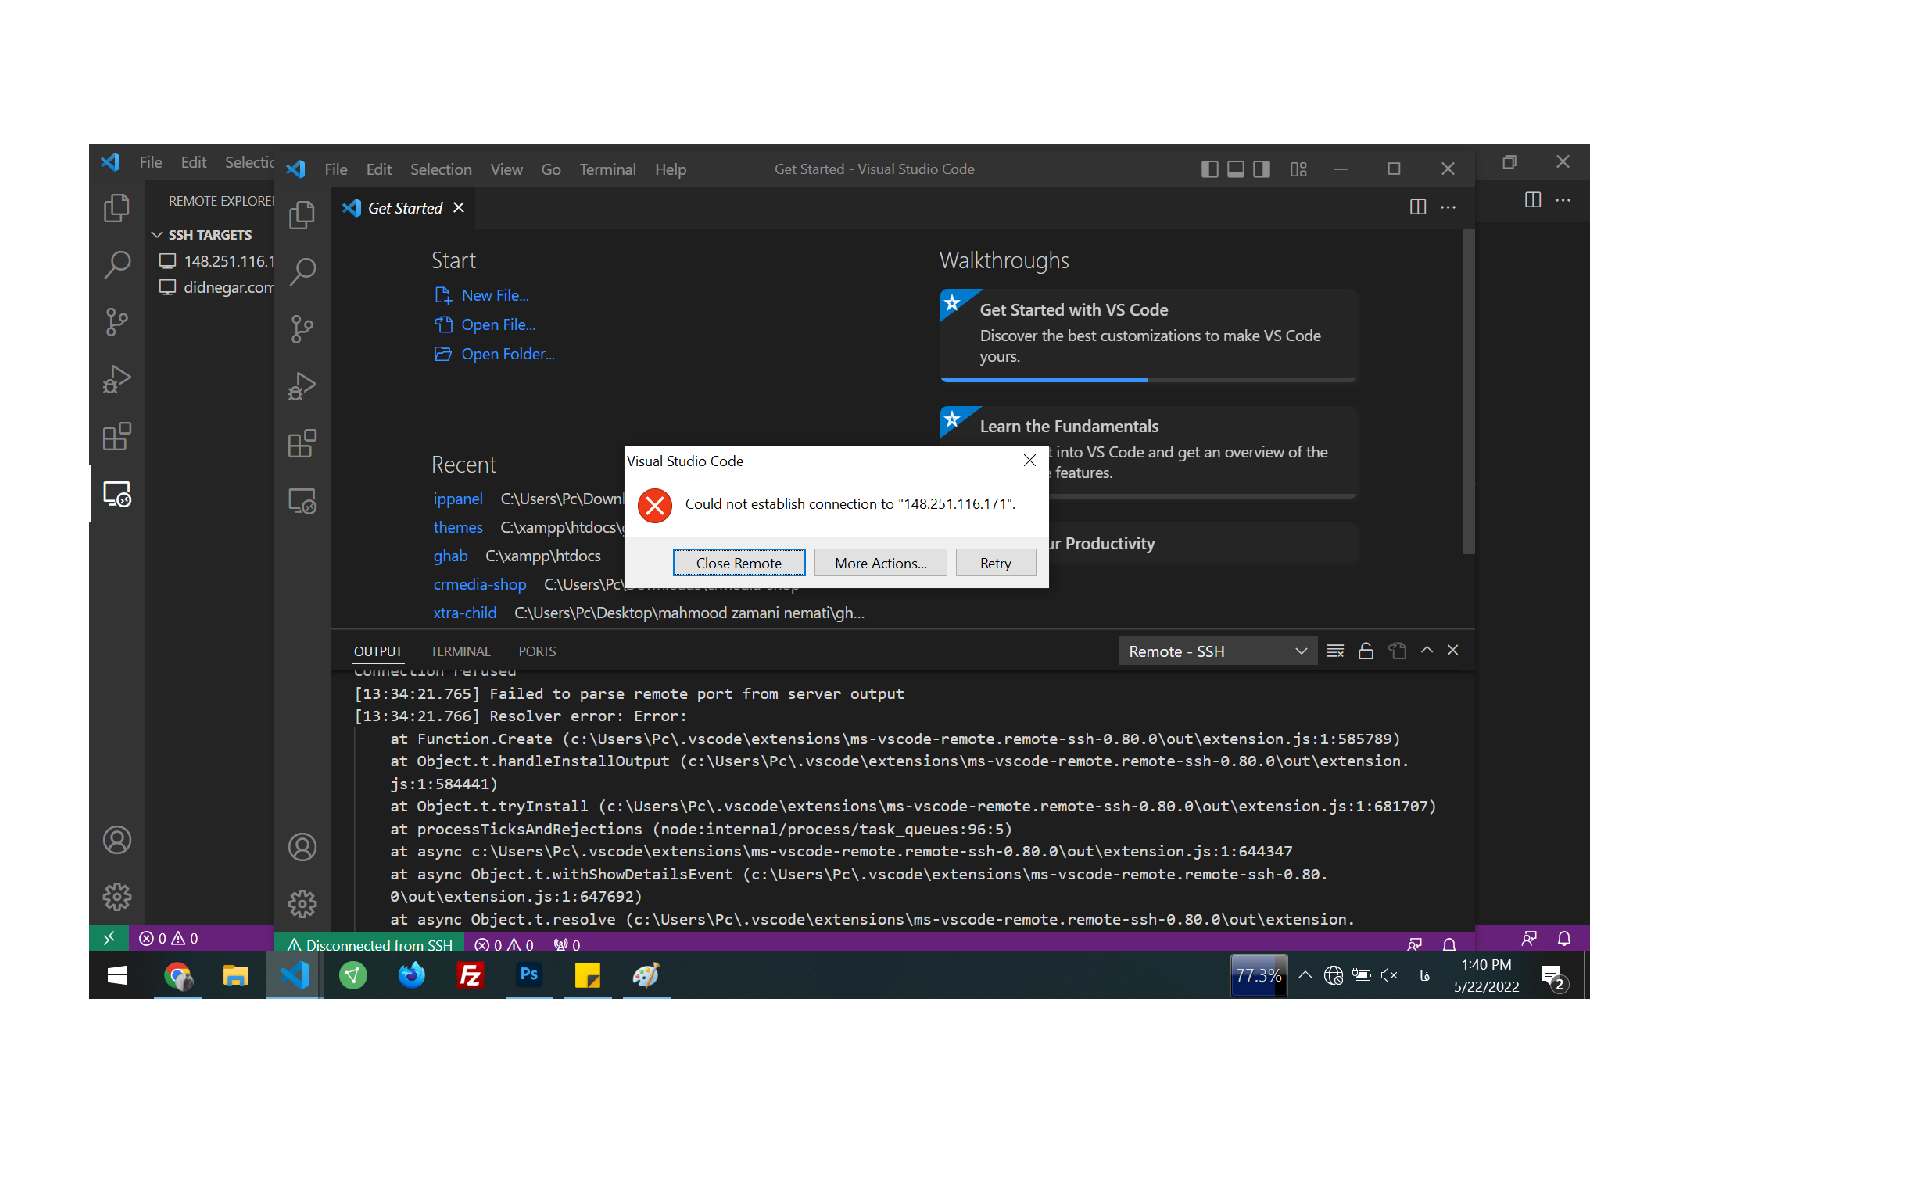Click Retry button in error dialog
Viewport: 1920px width, 1186px height.
tap(994, 562)
